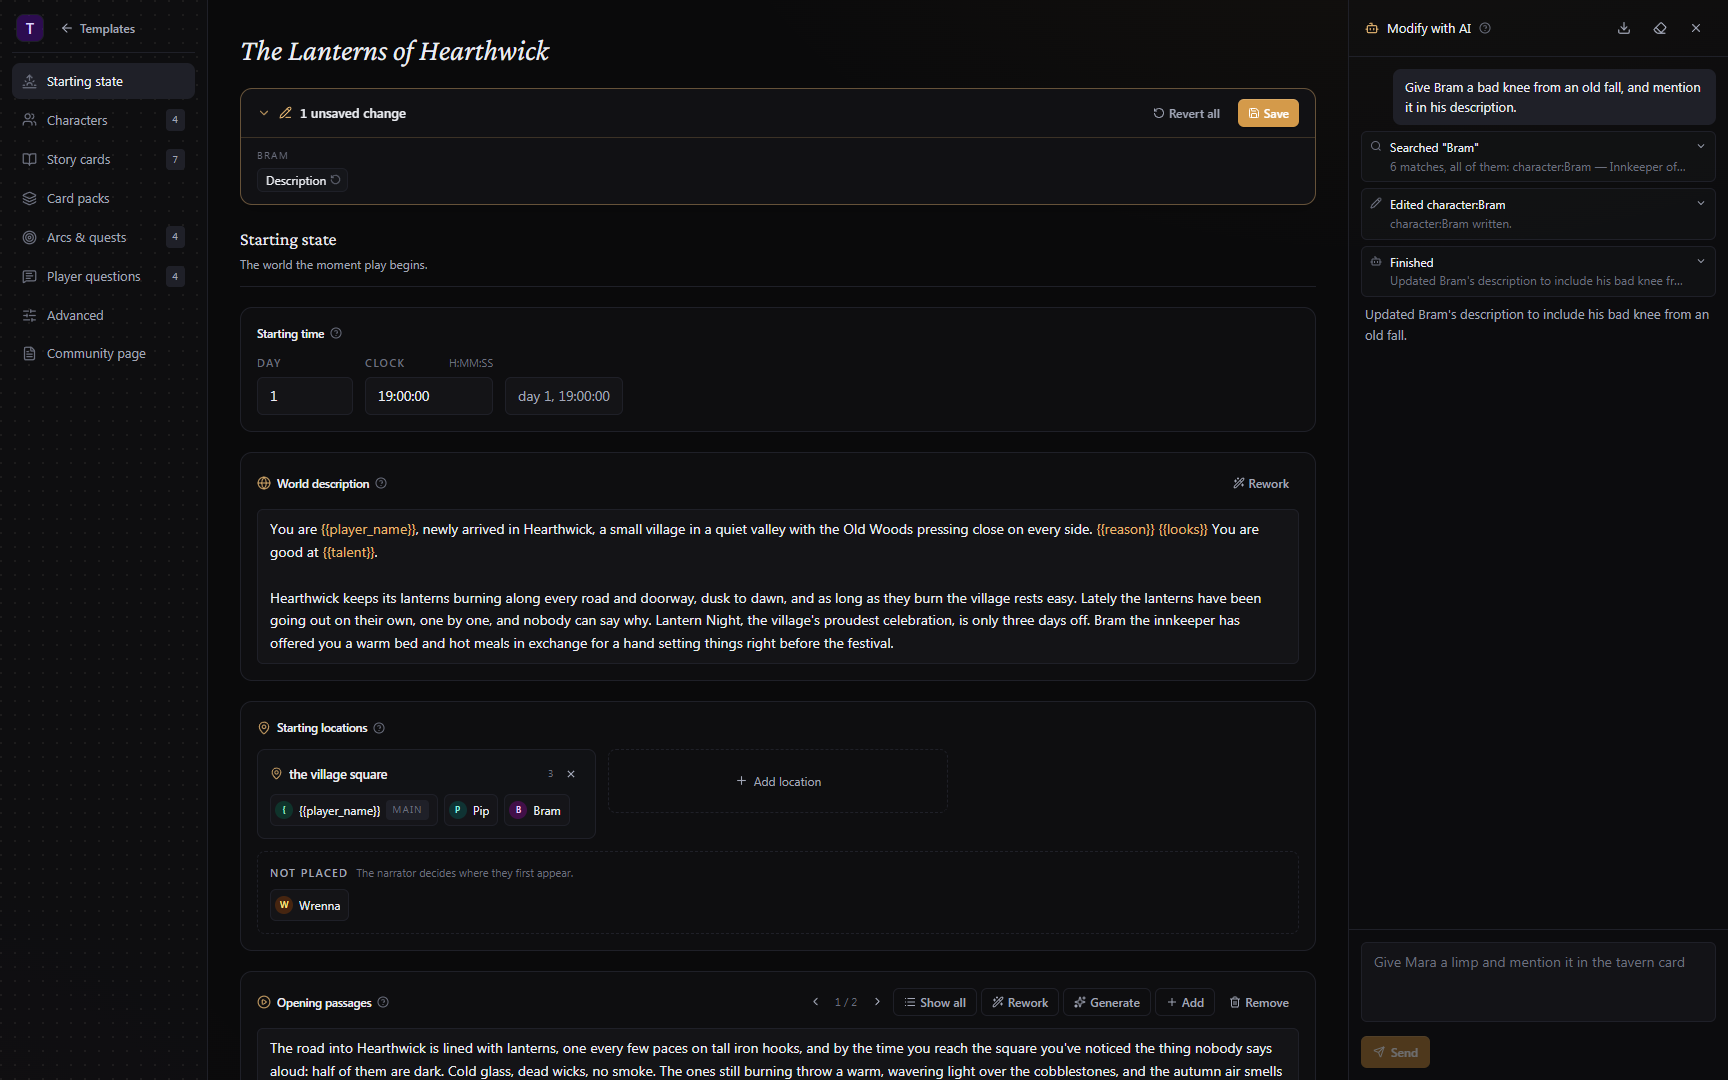Collapse the unsaved change panel chevron
The height and width of the screenshot is (1080, 1728).
[264, 113]
